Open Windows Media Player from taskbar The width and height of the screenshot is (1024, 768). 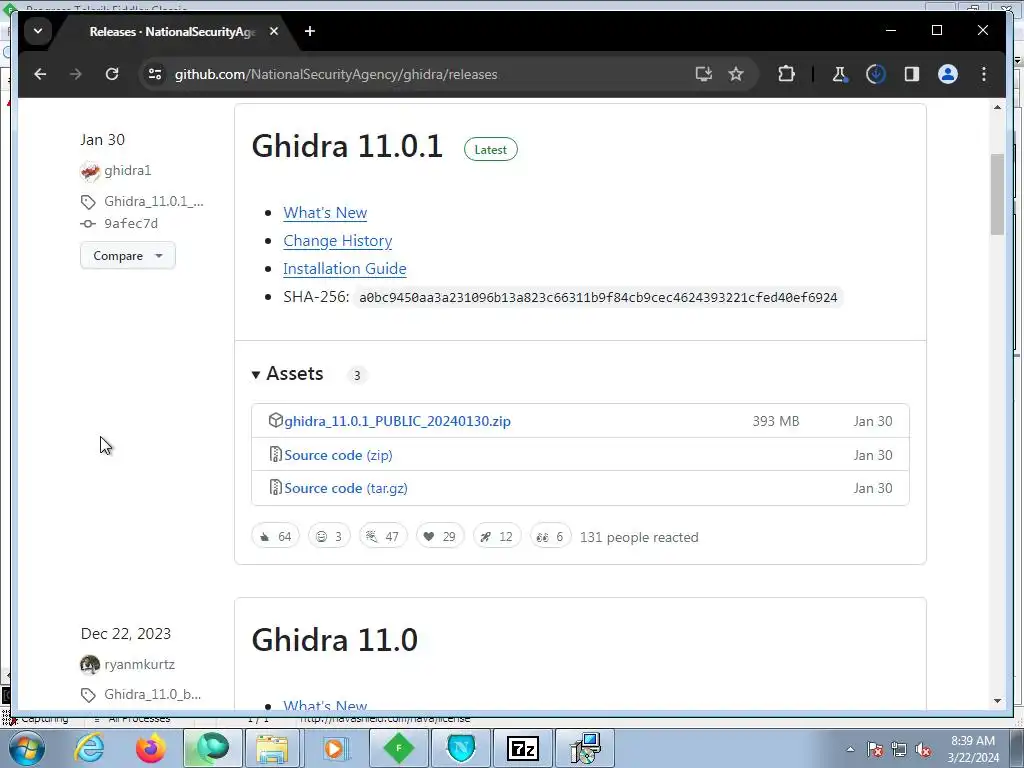tap(334, 748)
